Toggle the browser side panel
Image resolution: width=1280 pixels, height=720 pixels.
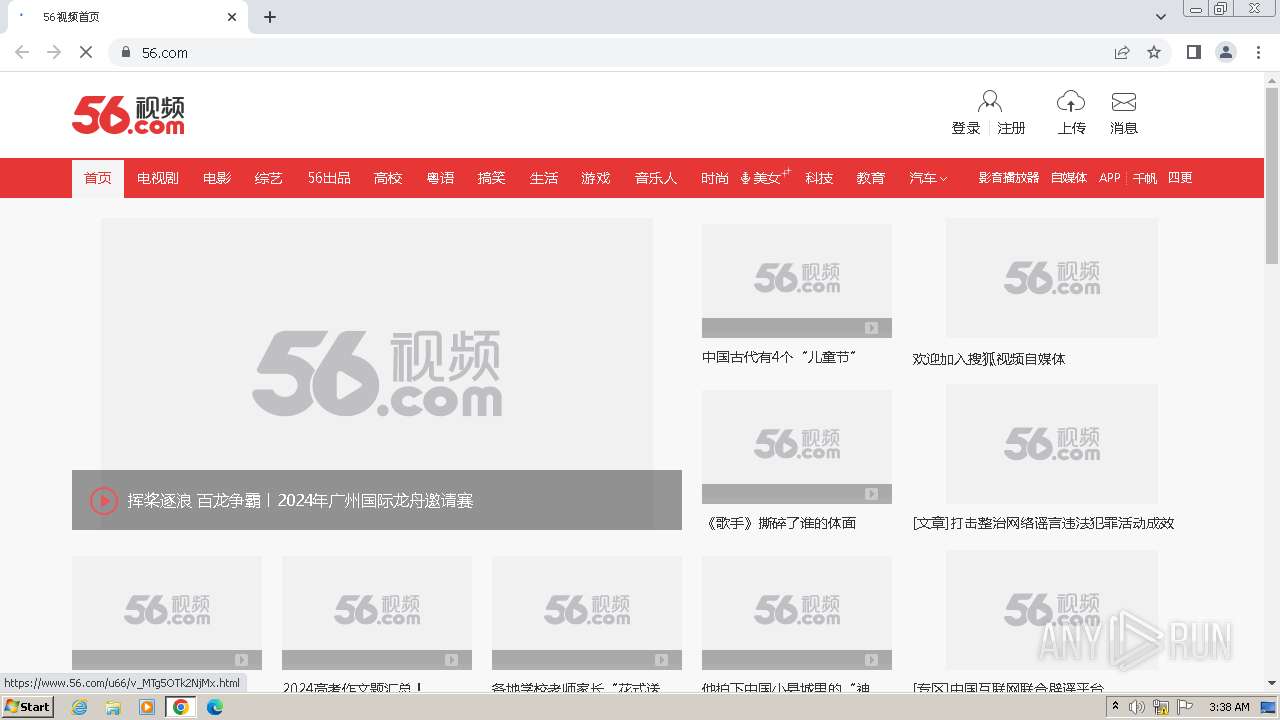pos(1194,52)
